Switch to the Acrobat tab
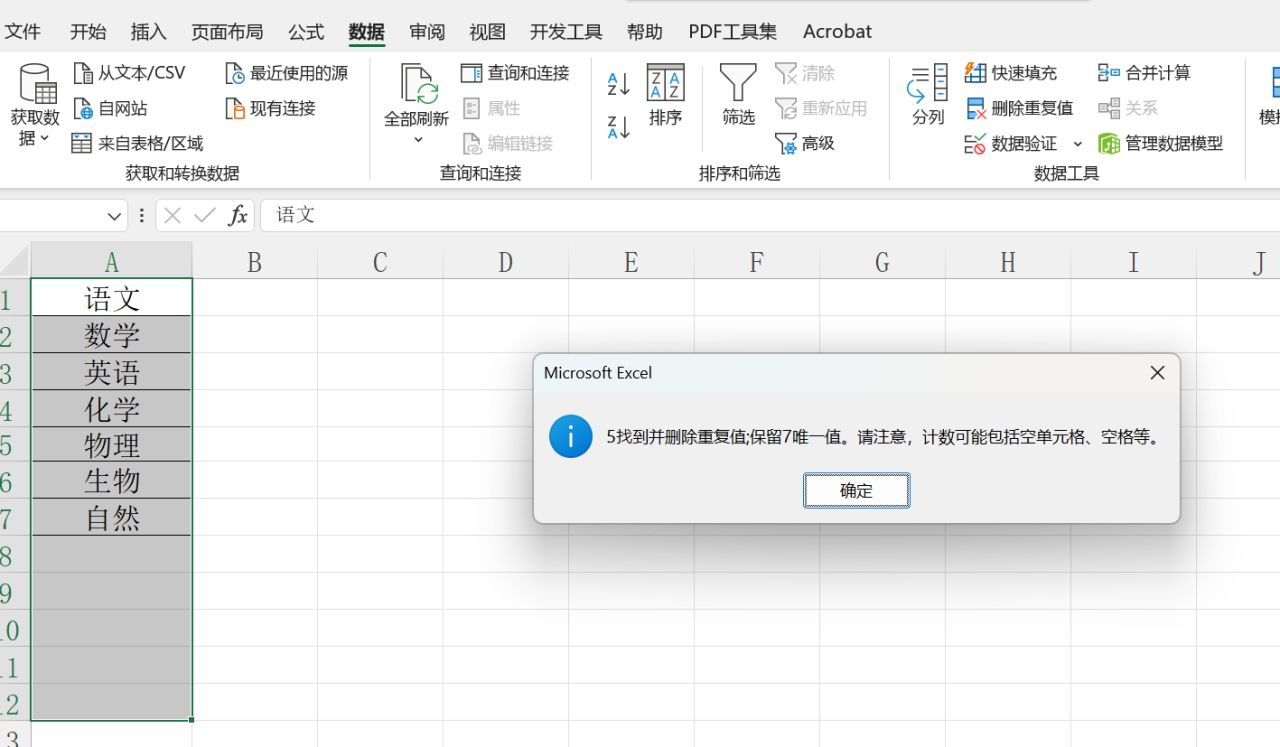1280x747 pixels. 838,32
